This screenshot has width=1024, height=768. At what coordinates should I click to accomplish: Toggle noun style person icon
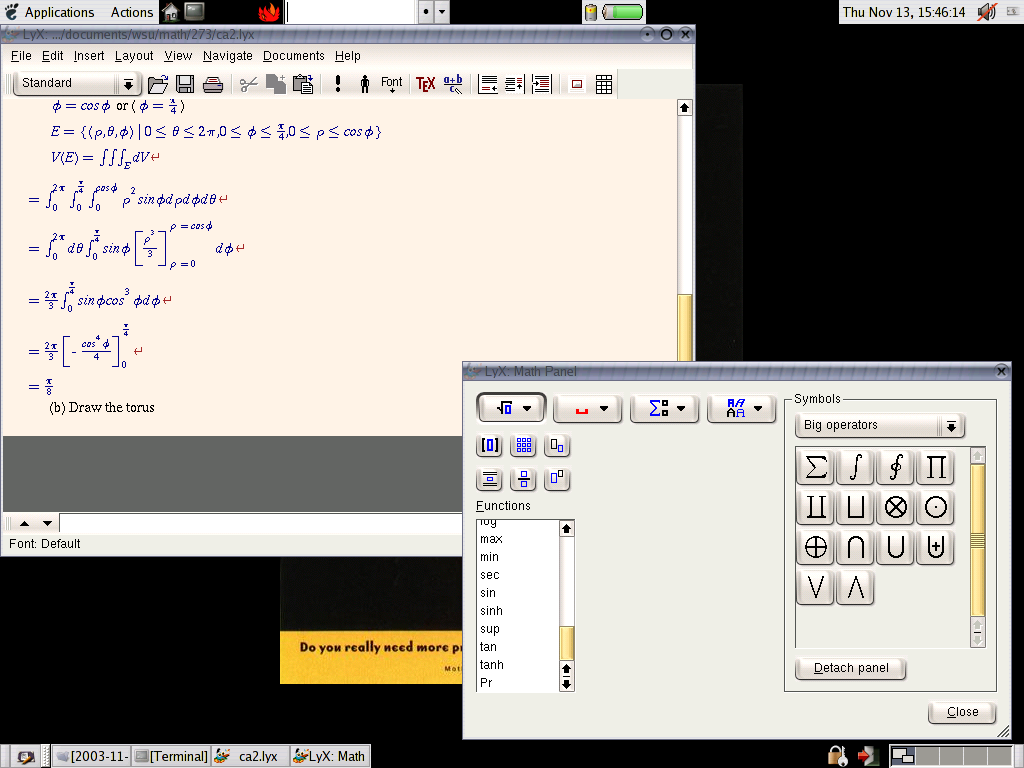point(365,84)
